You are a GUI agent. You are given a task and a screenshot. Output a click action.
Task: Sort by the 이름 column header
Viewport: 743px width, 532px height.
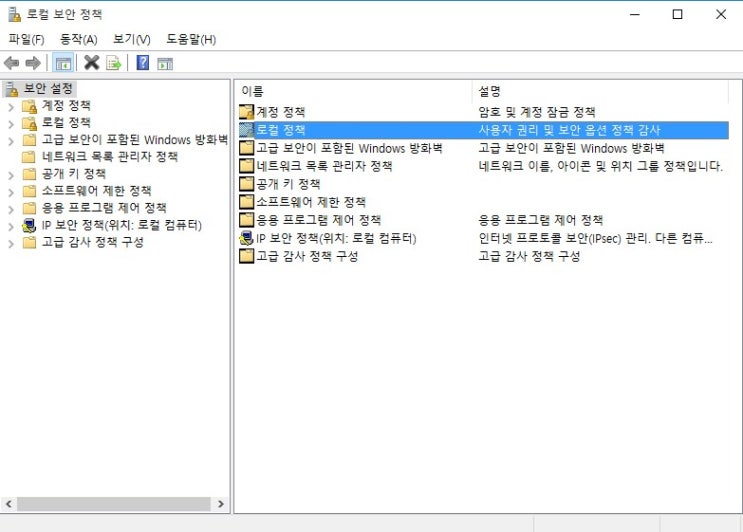coord(353,91)
